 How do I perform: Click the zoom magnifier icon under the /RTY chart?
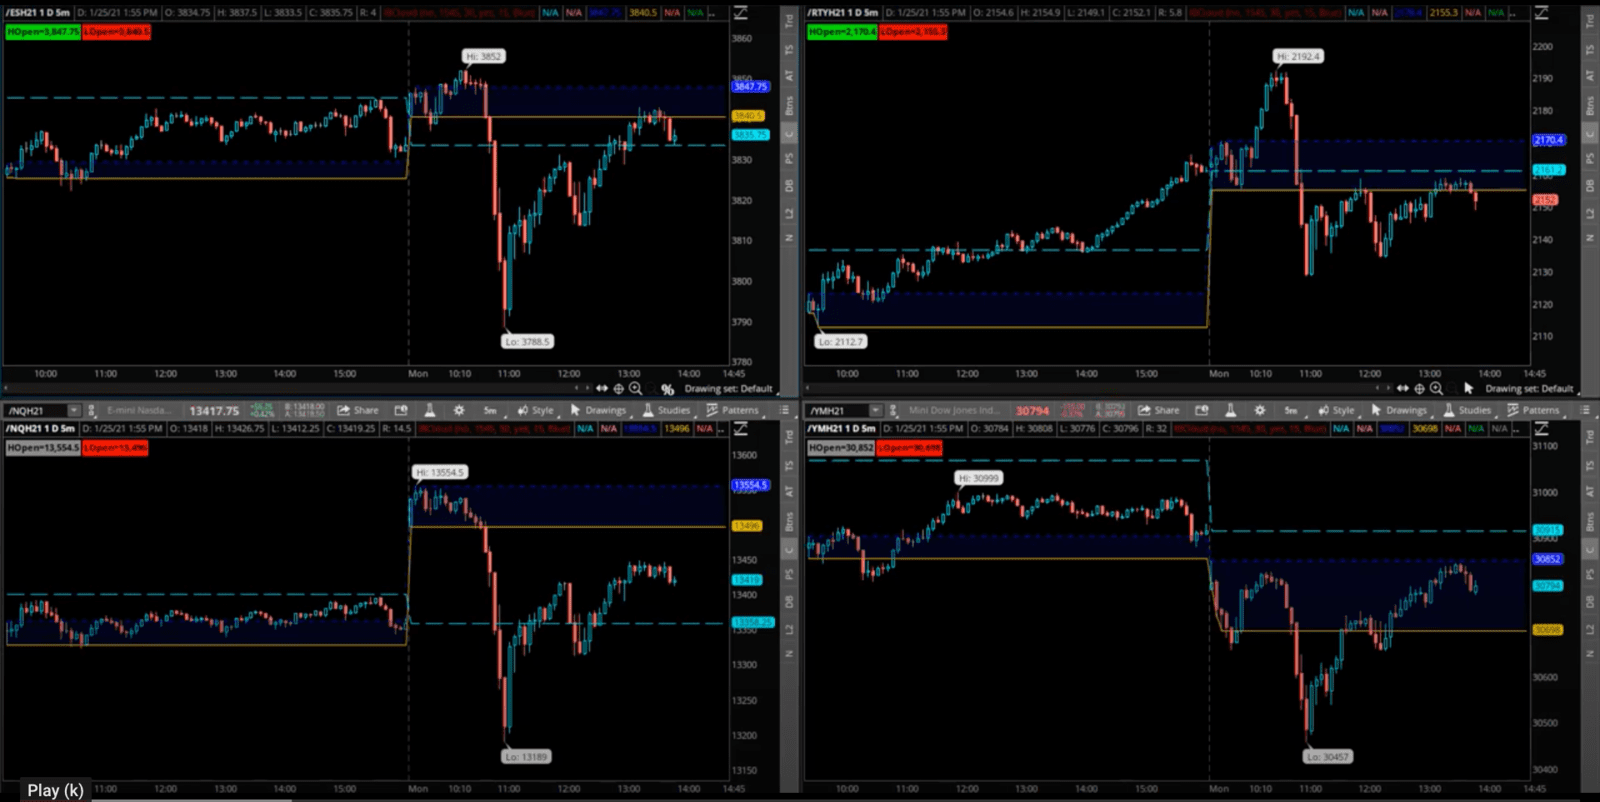click(x=1436, y=388)
